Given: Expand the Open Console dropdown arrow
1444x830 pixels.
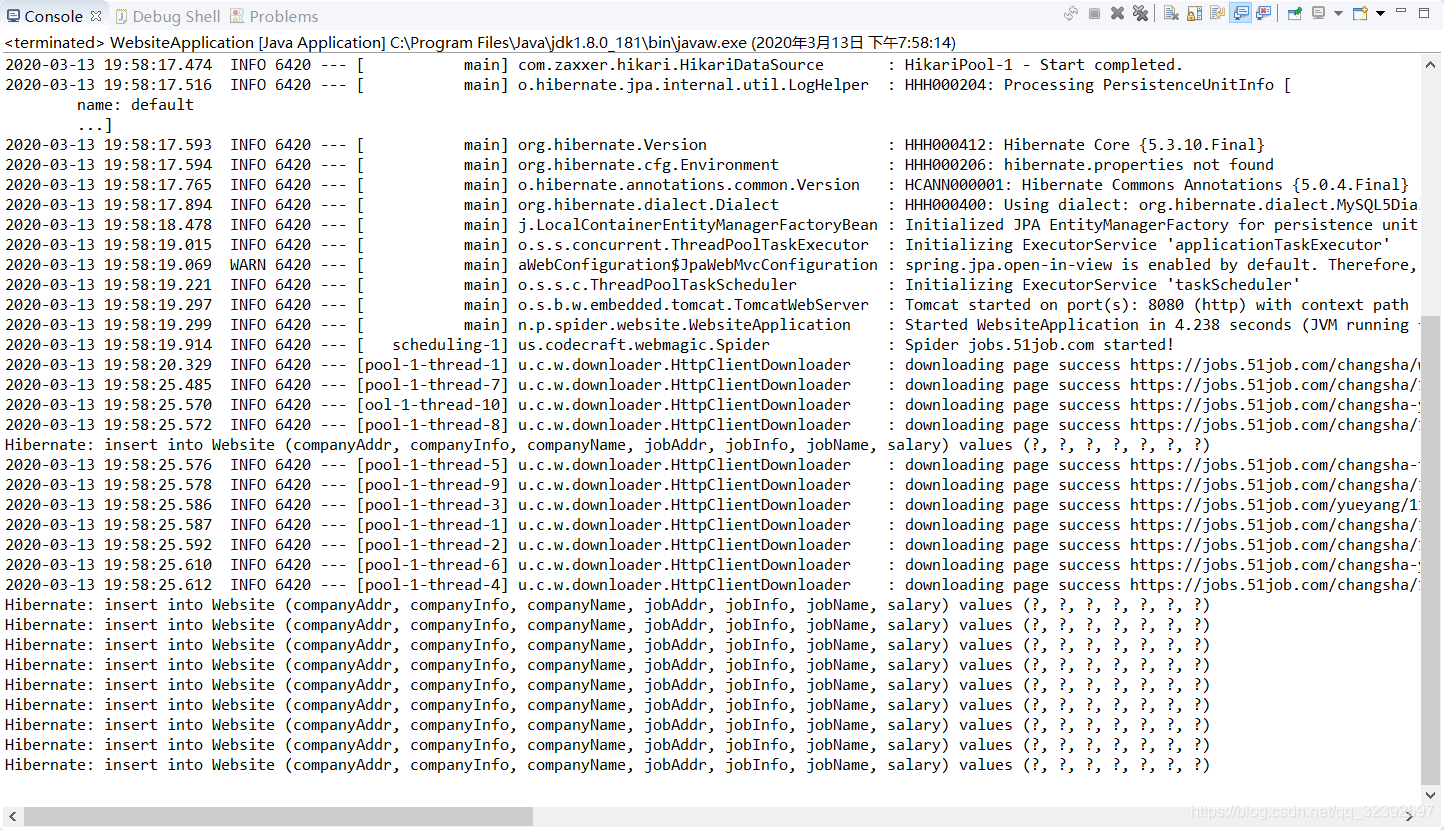Looking at the screenshot, I should 1380,13.
